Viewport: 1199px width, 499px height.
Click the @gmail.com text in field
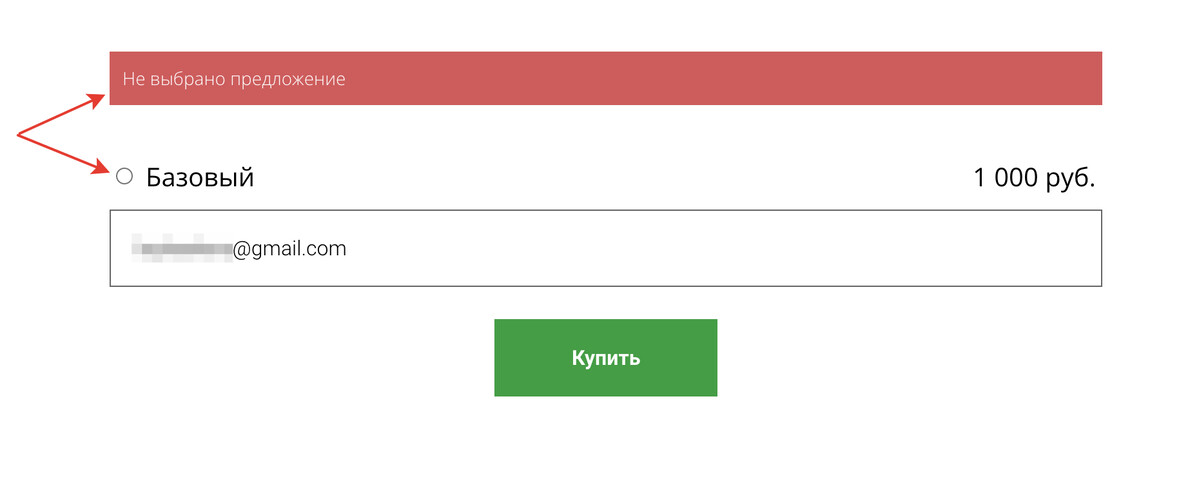[x=290, y=249]
